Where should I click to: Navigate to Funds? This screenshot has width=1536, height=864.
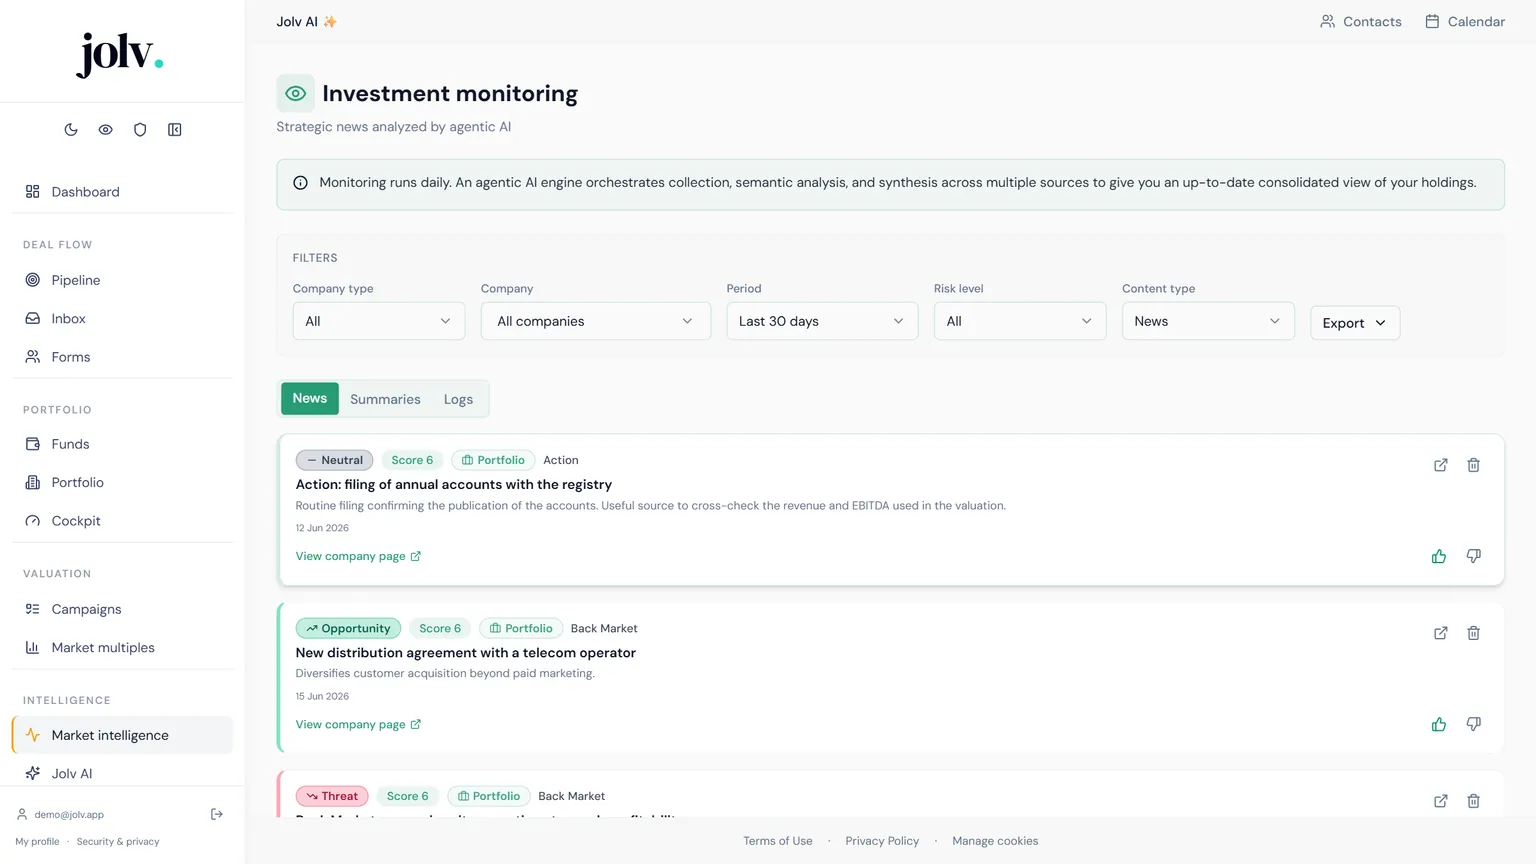122,444
